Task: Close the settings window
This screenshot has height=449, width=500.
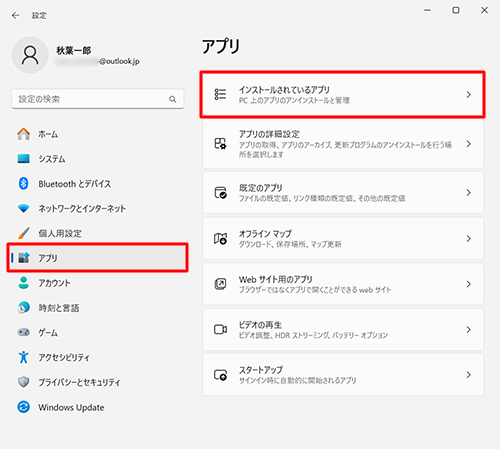Action: pyautogui.click(x=484, y=10)
